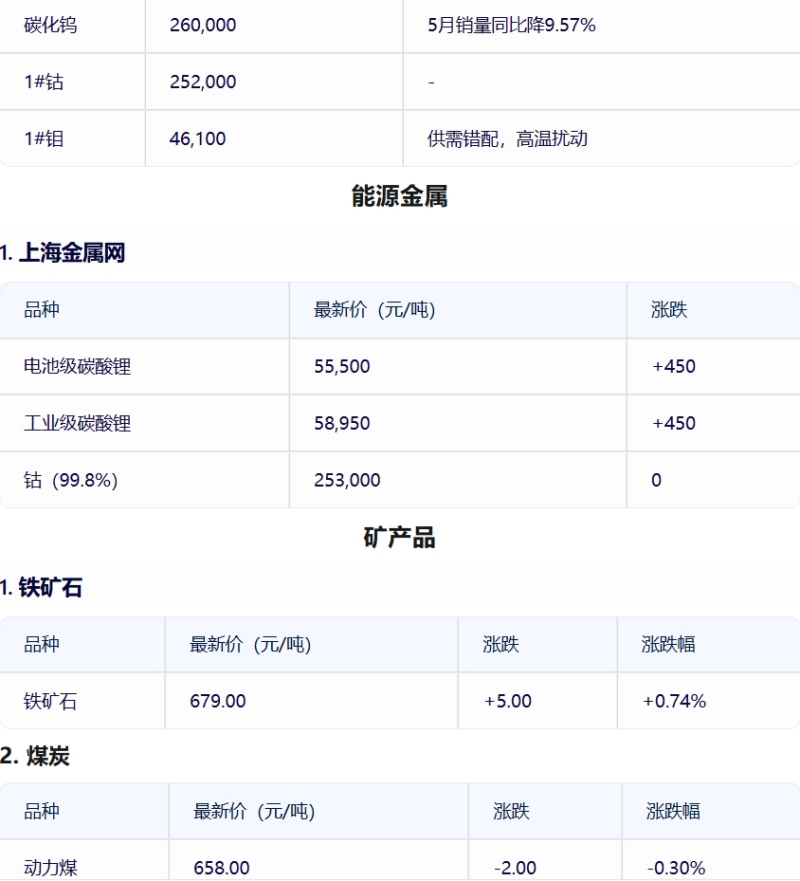Click the 0 change value for 钴
The height and width of the screenshot is (881, 800).
click(656, 480)
